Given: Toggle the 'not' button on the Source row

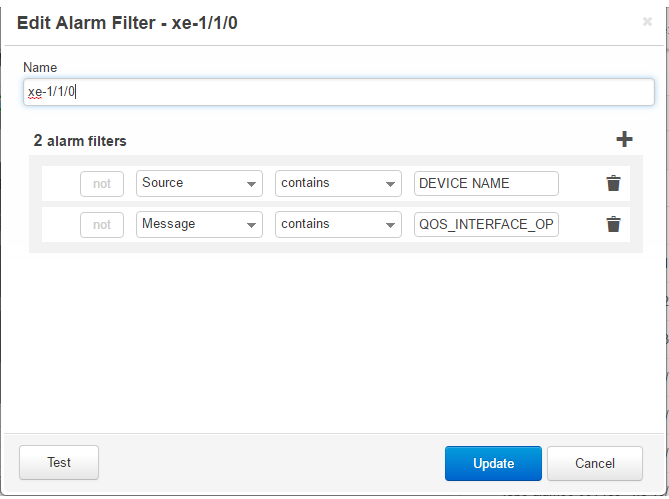Looking at the screenshot, I should tap(102, 184).
